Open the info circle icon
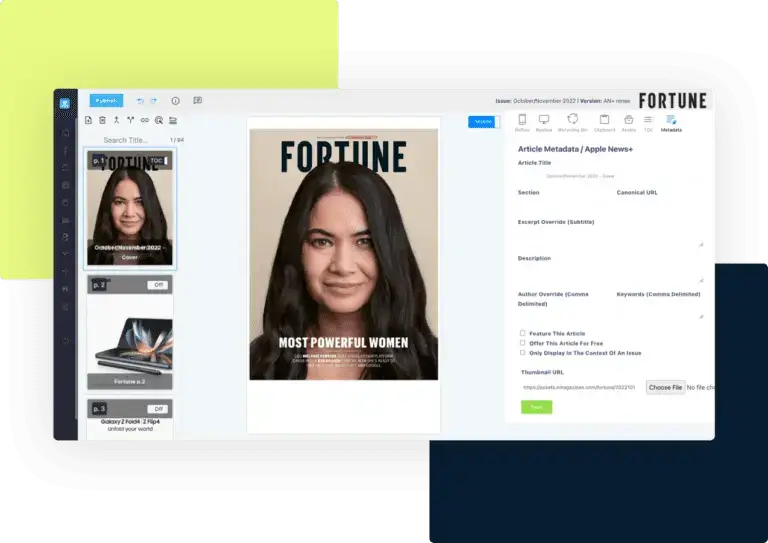This screenshot has width=768, height=543. point(176,101)
